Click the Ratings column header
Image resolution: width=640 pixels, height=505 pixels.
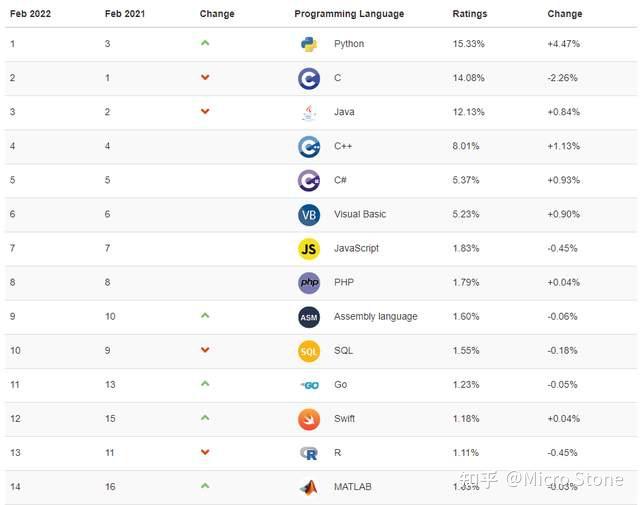point(469,14)
